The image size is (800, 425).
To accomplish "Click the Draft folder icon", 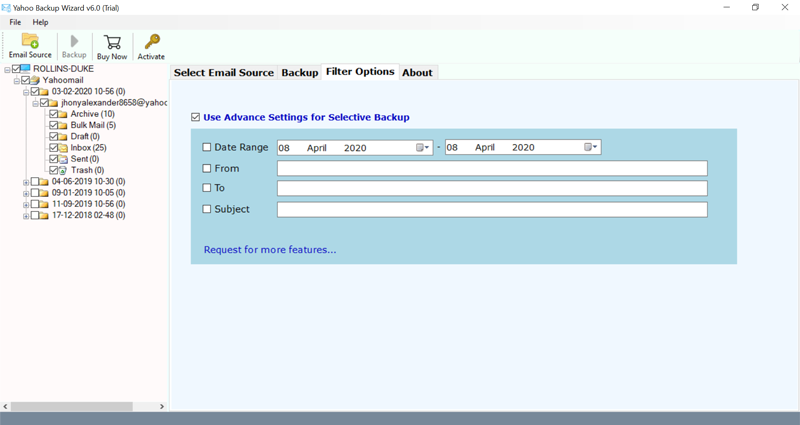I will click(x=63, y=136).
